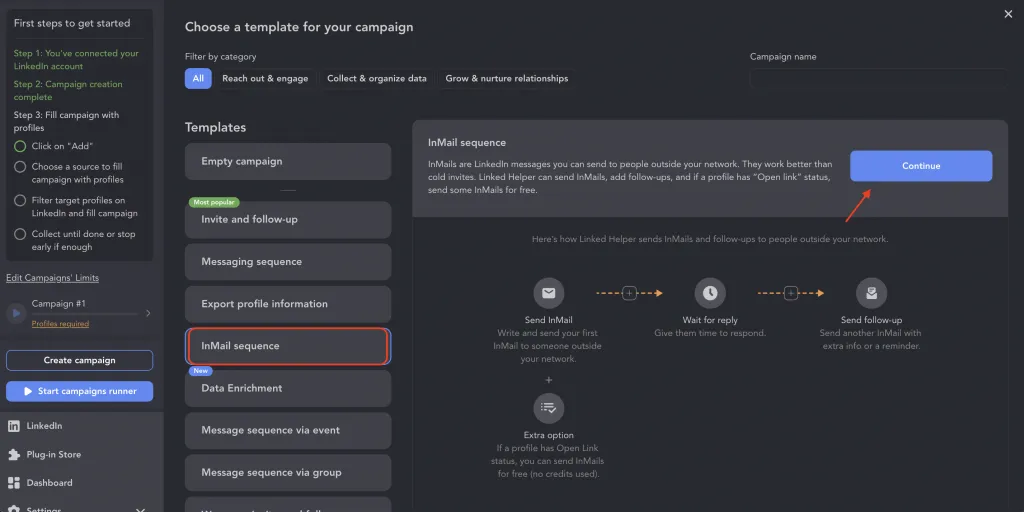1024x512 pixels.
Task: Click the Send follow-up icon
Action: tap(871, 293)
